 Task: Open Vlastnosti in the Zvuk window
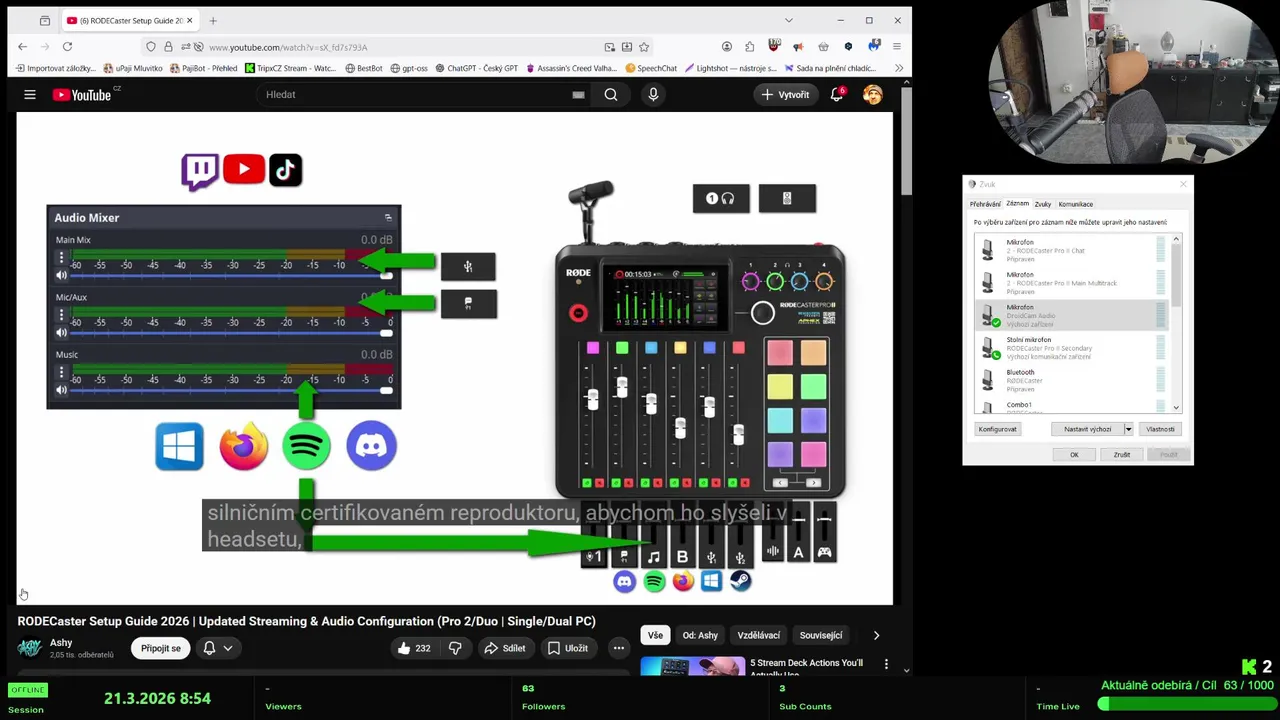point(1160,429)
